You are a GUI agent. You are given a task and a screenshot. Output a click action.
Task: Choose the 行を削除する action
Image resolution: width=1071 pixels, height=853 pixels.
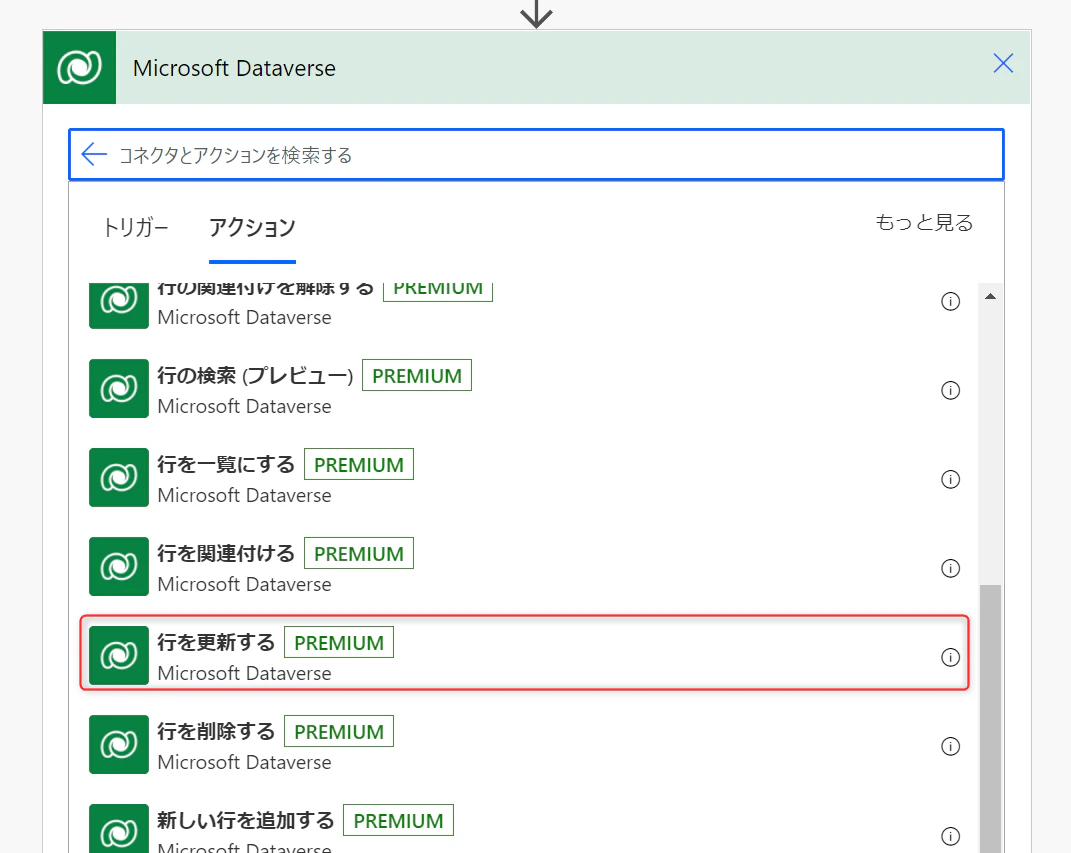coord(524,744)
